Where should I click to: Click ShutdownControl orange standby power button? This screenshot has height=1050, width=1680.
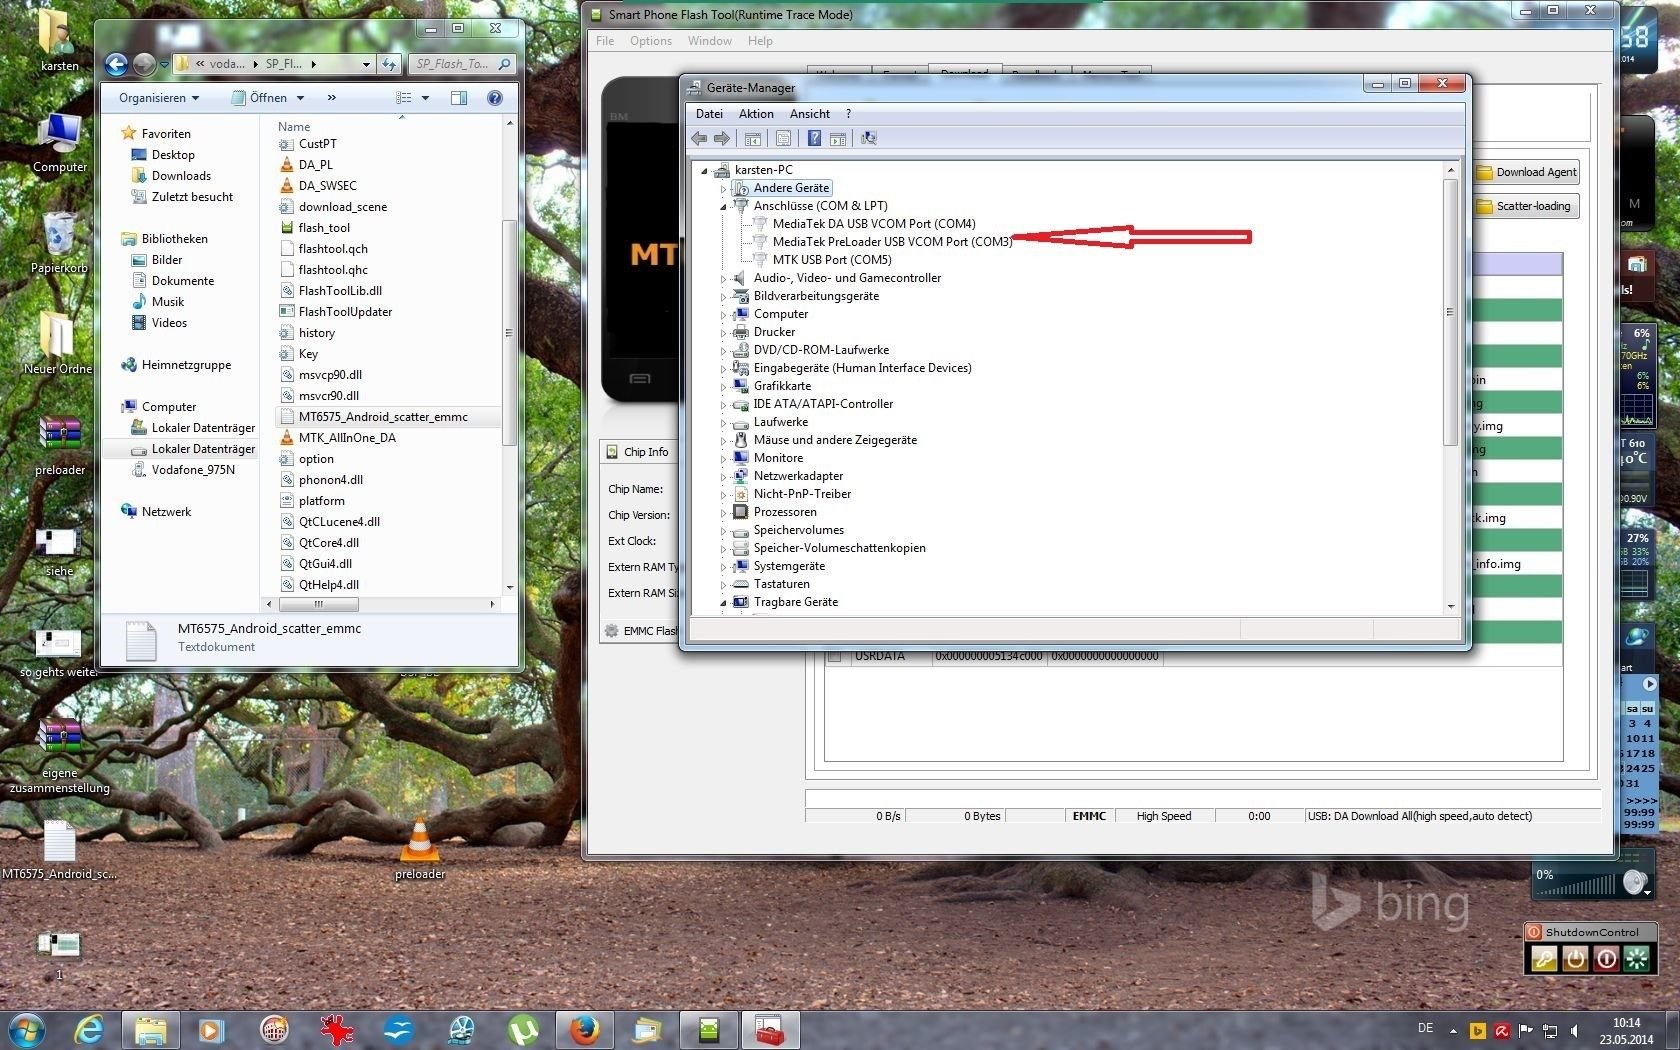click(1576, 959)
